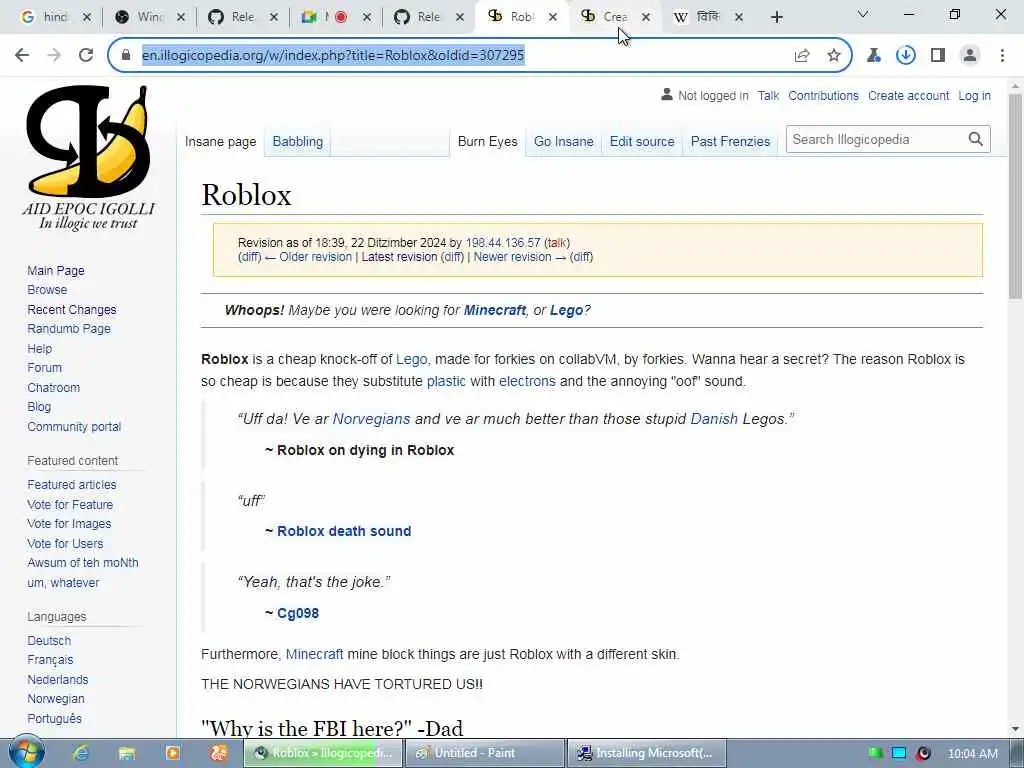
Task: Open the Roblox death sound link
Action: 344,531
